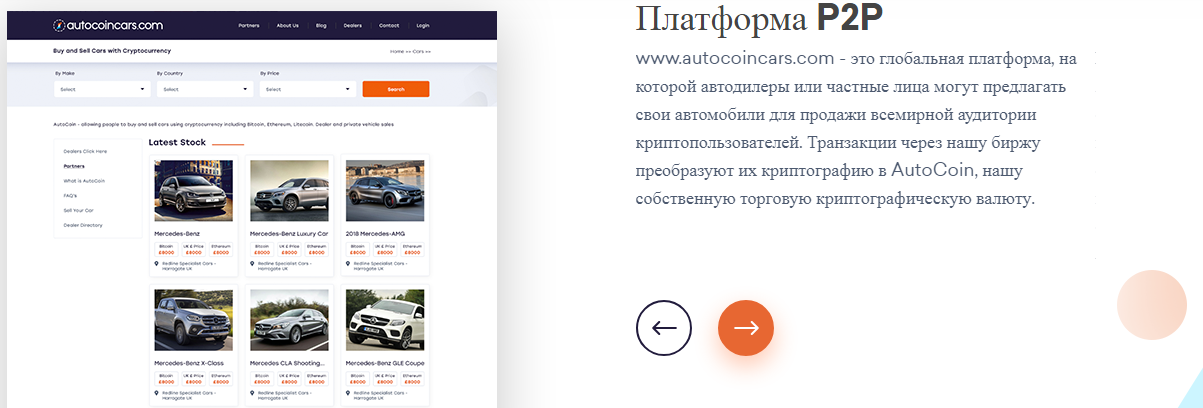Open the 2018 Mercedes-AMG photo
Screen dimensions: 1203x408
[x=385, y=191]
